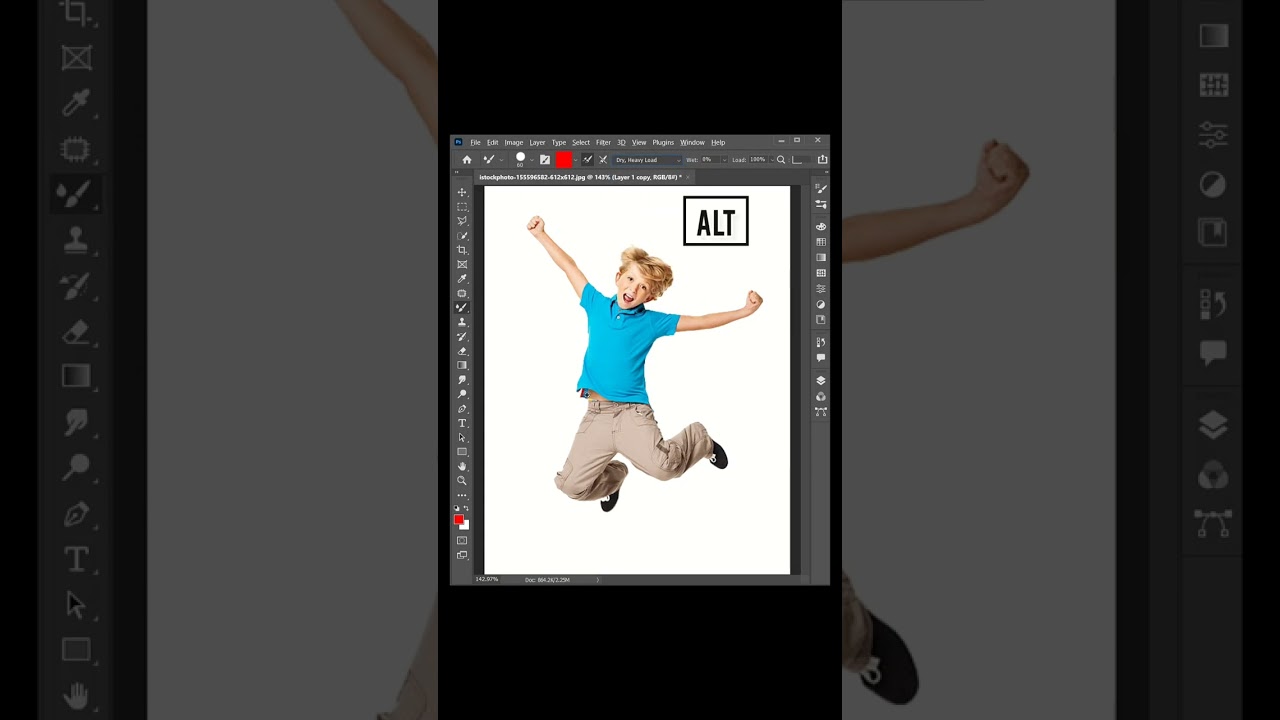This screenshot has height=720, width=1280.
Task: Select the Horizontal Type tool
Action: (462, 423)
